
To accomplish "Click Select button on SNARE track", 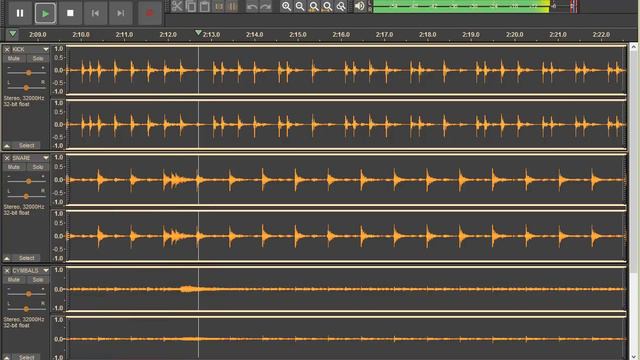I will [x=27, y=258].
